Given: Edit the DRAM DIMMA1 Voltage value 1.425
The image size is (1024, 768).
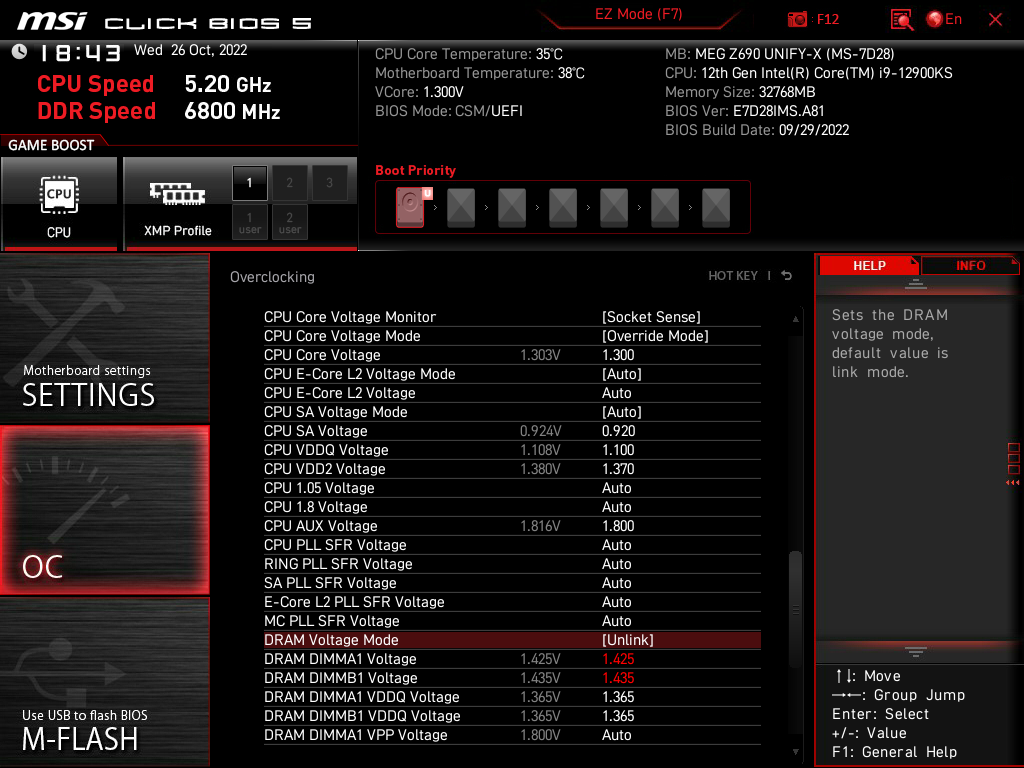Looking at the screenshot, I should point(618,659).
